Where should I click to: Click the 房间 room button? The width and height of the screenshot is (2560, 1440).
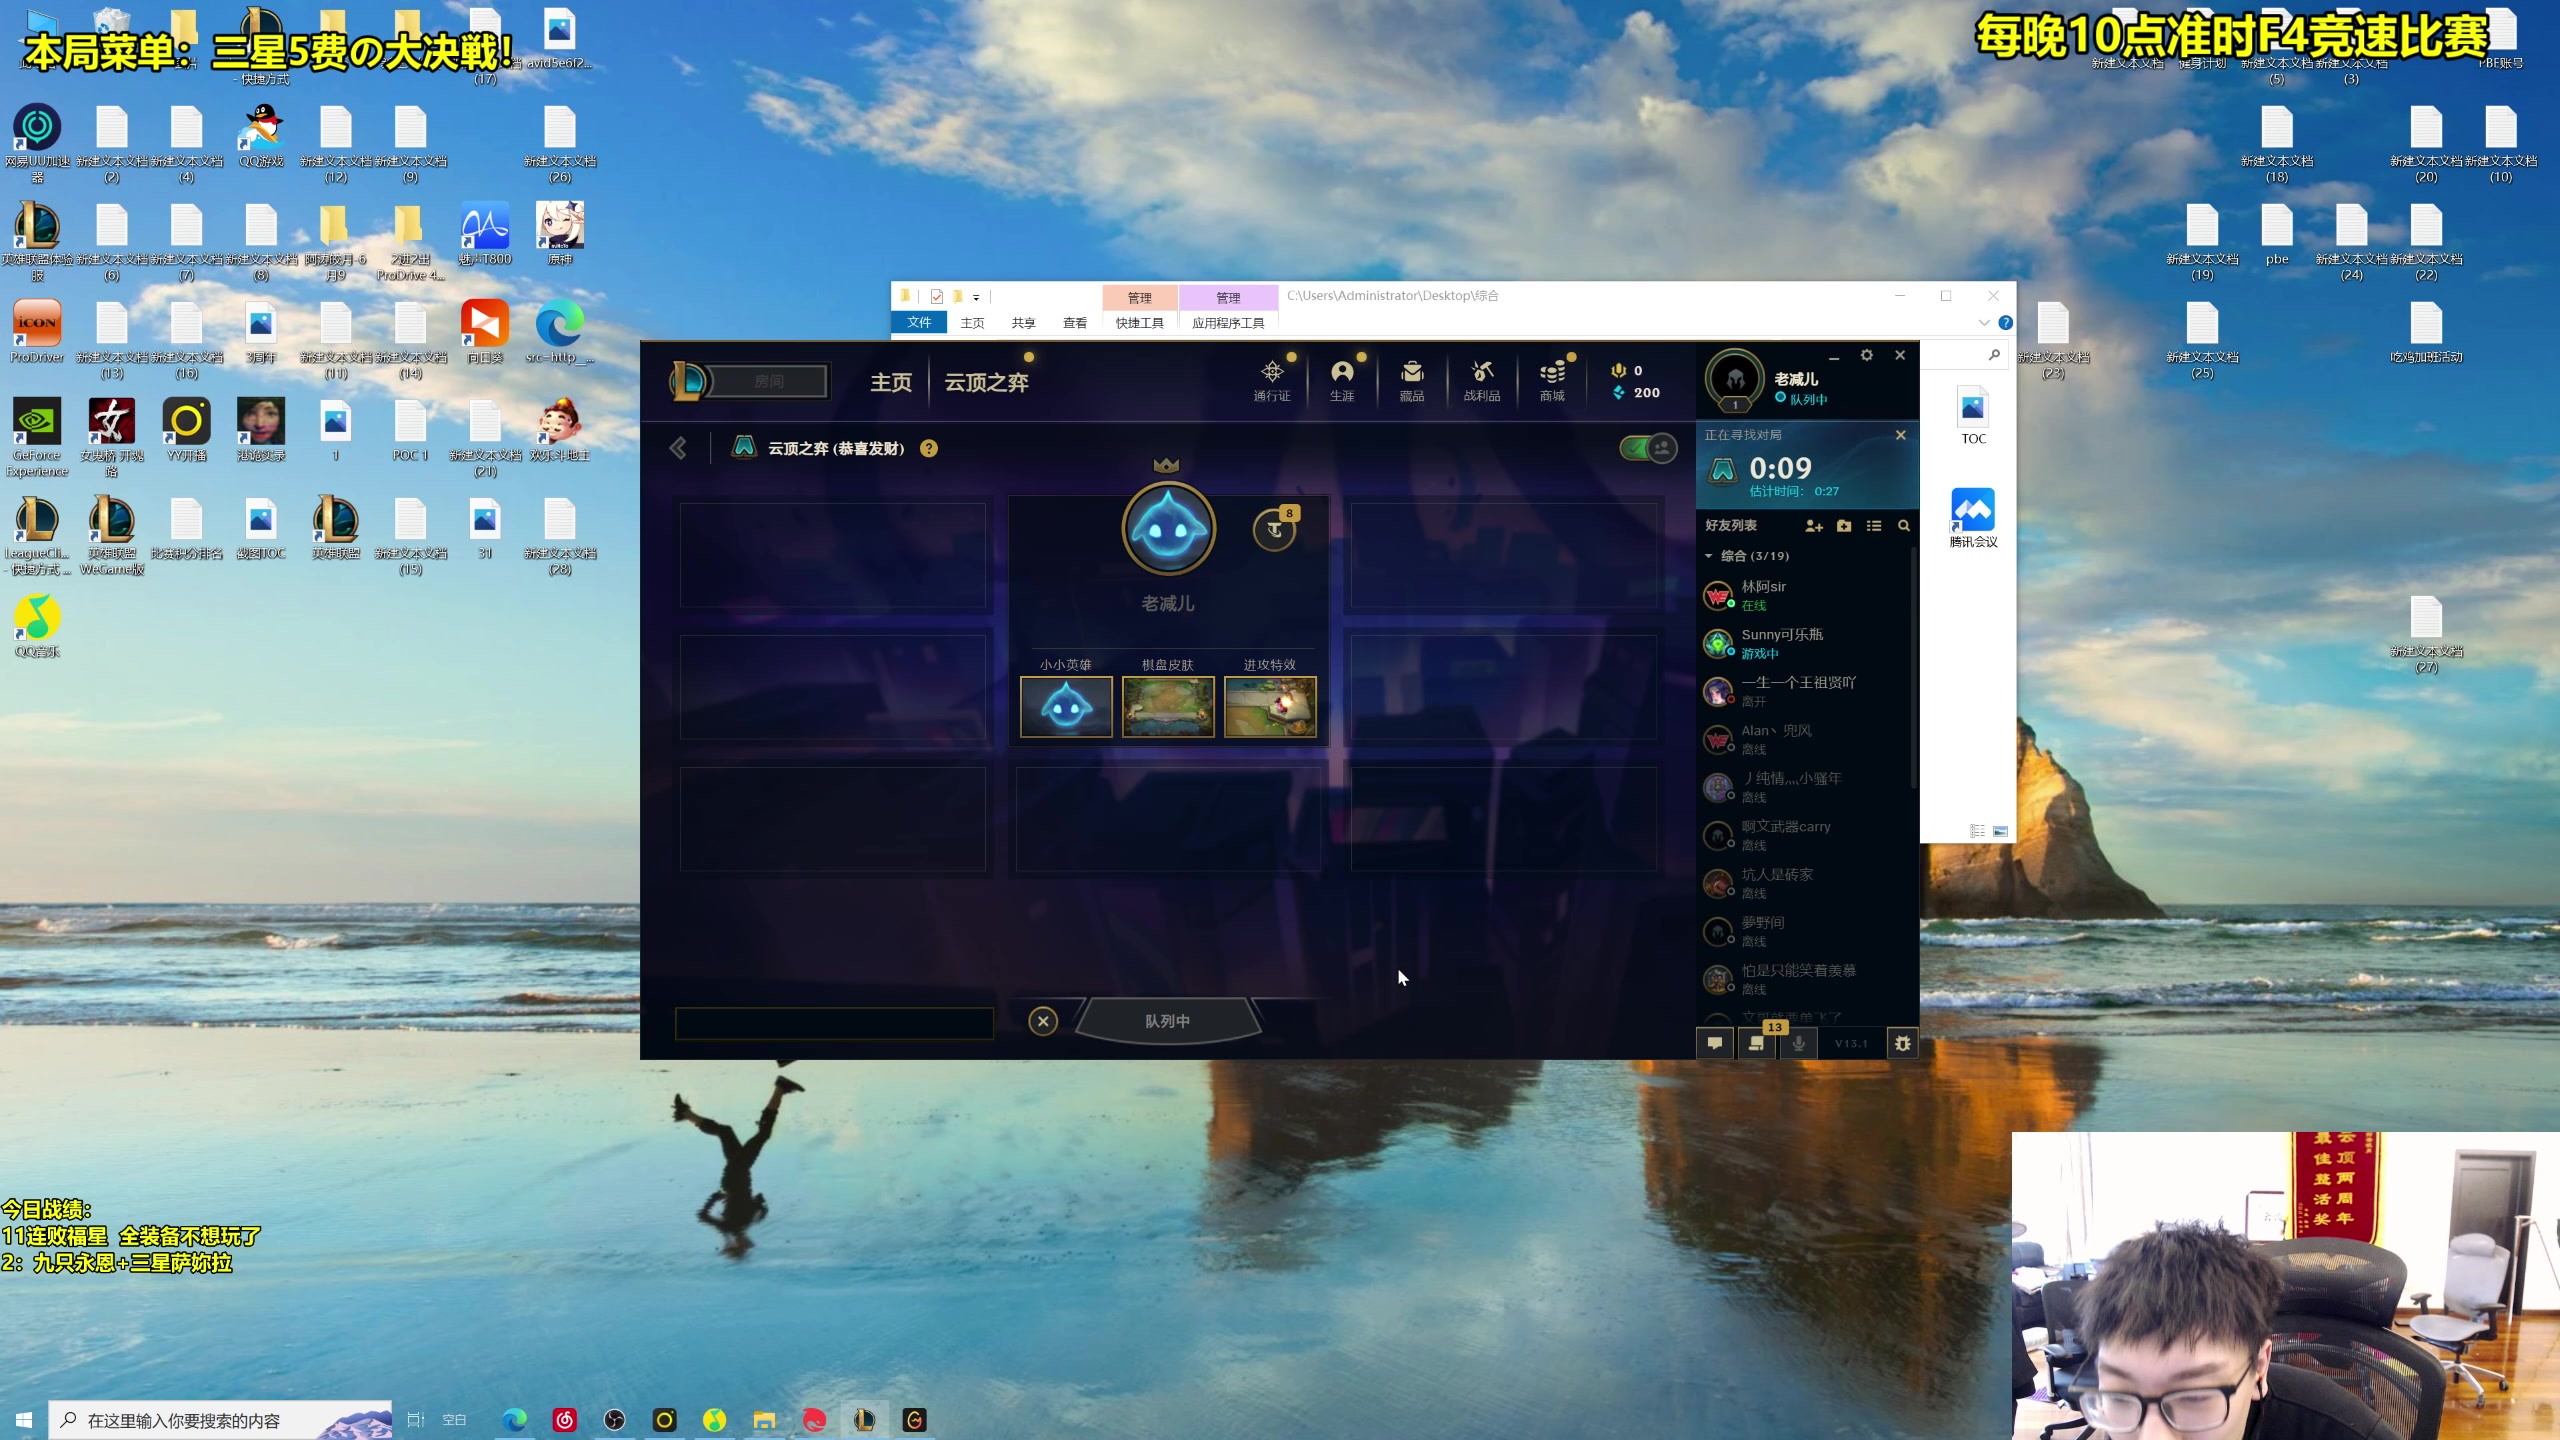769,381
